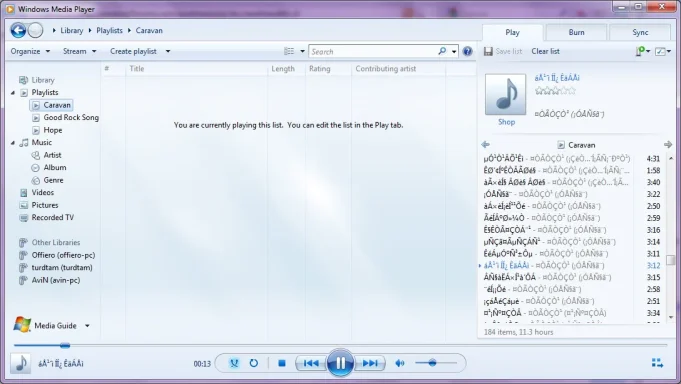Open list options dropdown on Play tab
The height and width of the screenshot is (384, 681).
click(x=669, y=51)
